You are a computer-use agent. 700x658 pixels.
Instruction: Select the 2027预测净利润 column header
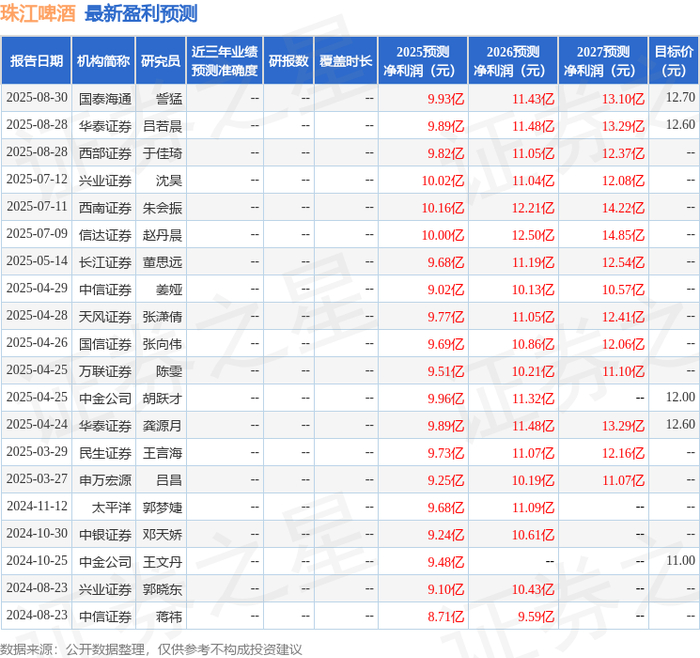tap(603, 61)
